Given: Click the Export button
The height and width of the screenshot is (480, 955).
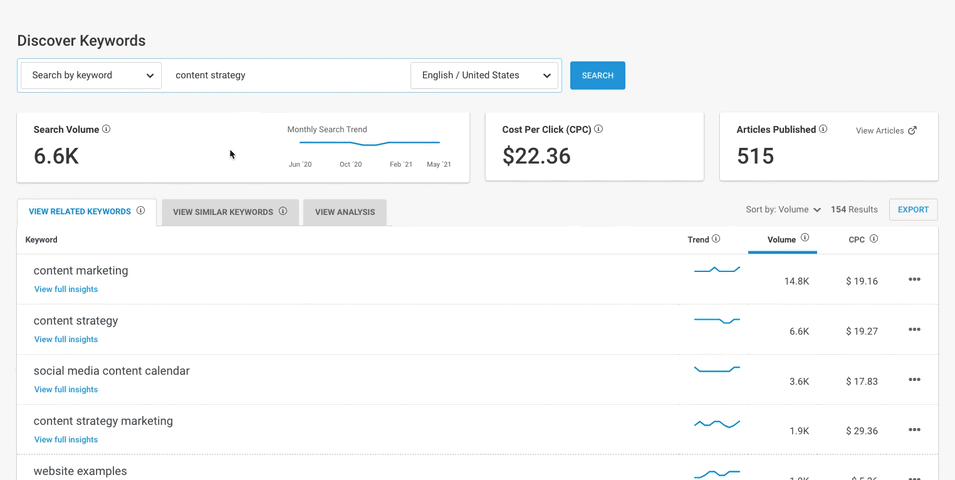Looking at the screenshot, I should [x=913, y=210].
